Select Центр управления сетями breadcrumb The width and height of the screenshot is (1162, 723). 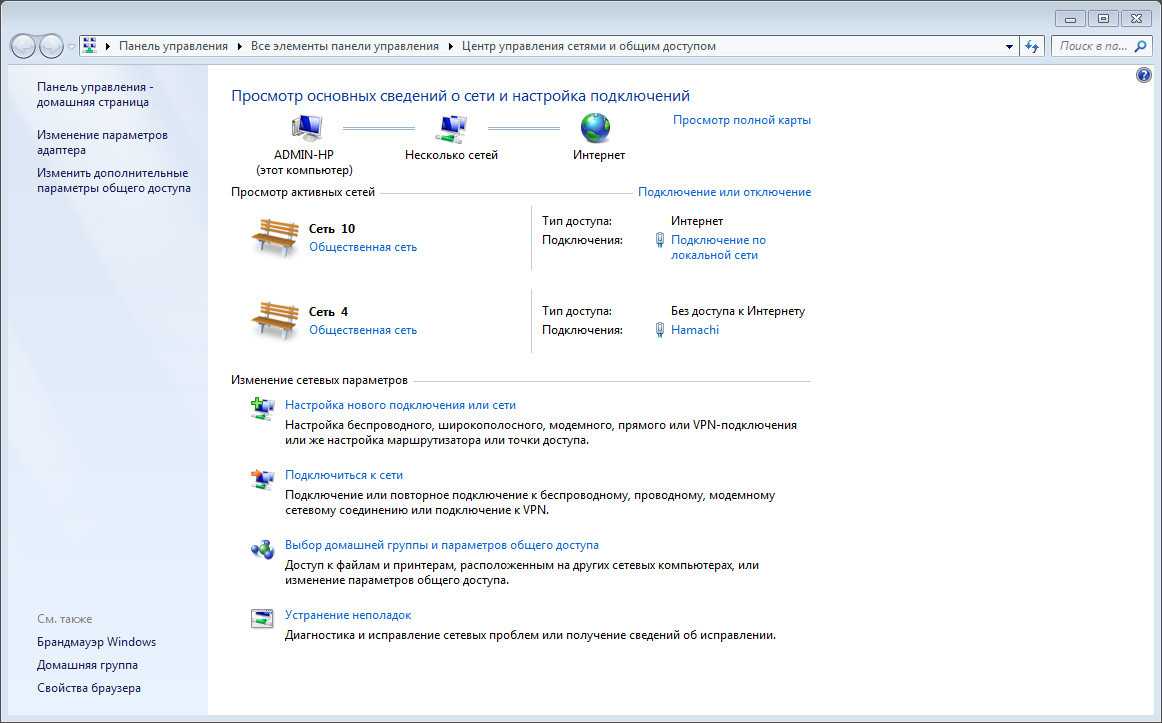tap(589, 46)
